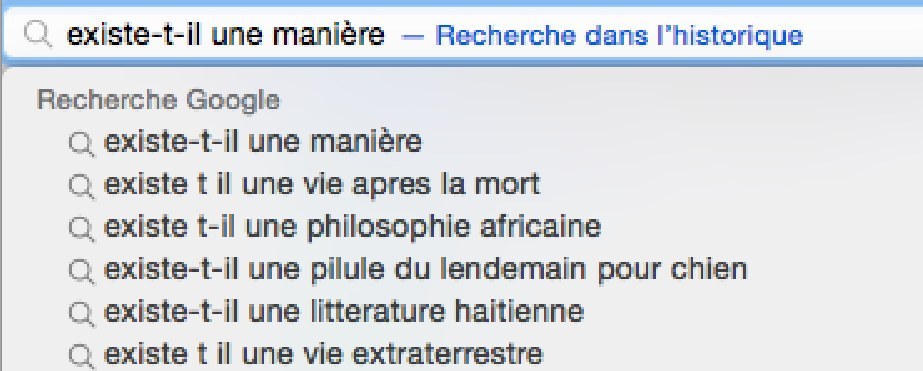The height and width of the screenshot is (371, 923).
Task: Choose 'existe t il une vie apres la mort'
Action: tap(321, 185)
